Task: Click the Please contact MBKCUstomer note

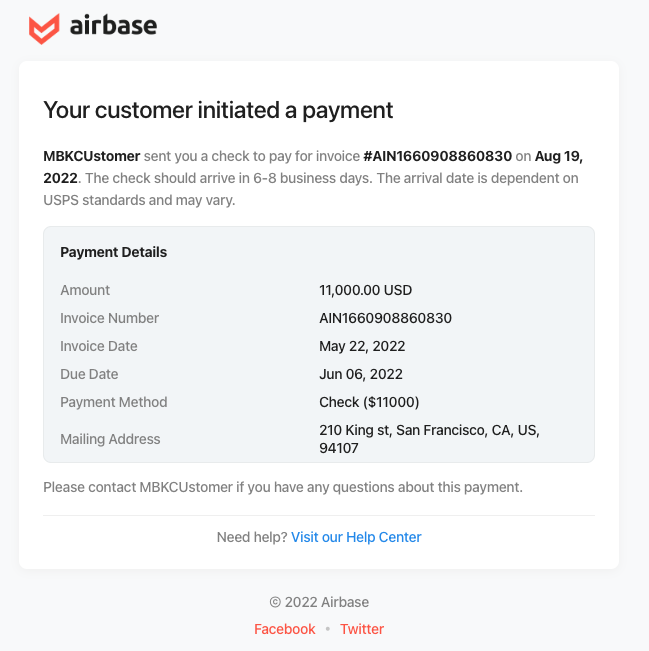Action: coord(283,487)
